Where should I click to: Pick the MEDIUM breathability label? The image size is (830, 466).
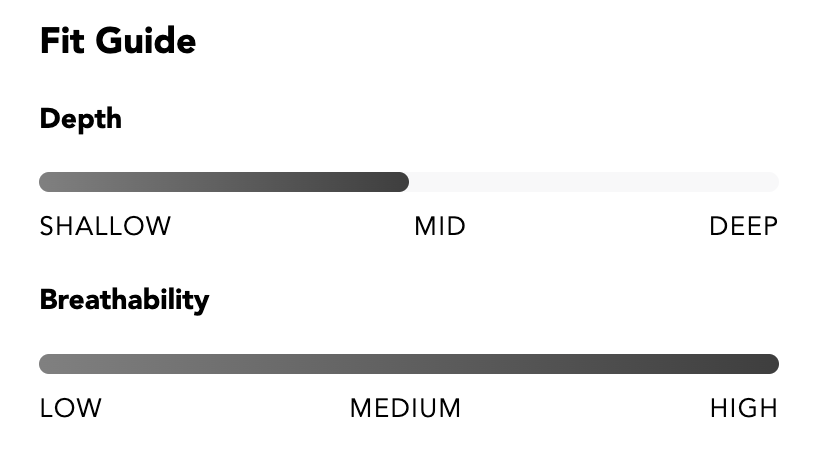[x=405, y=408]
